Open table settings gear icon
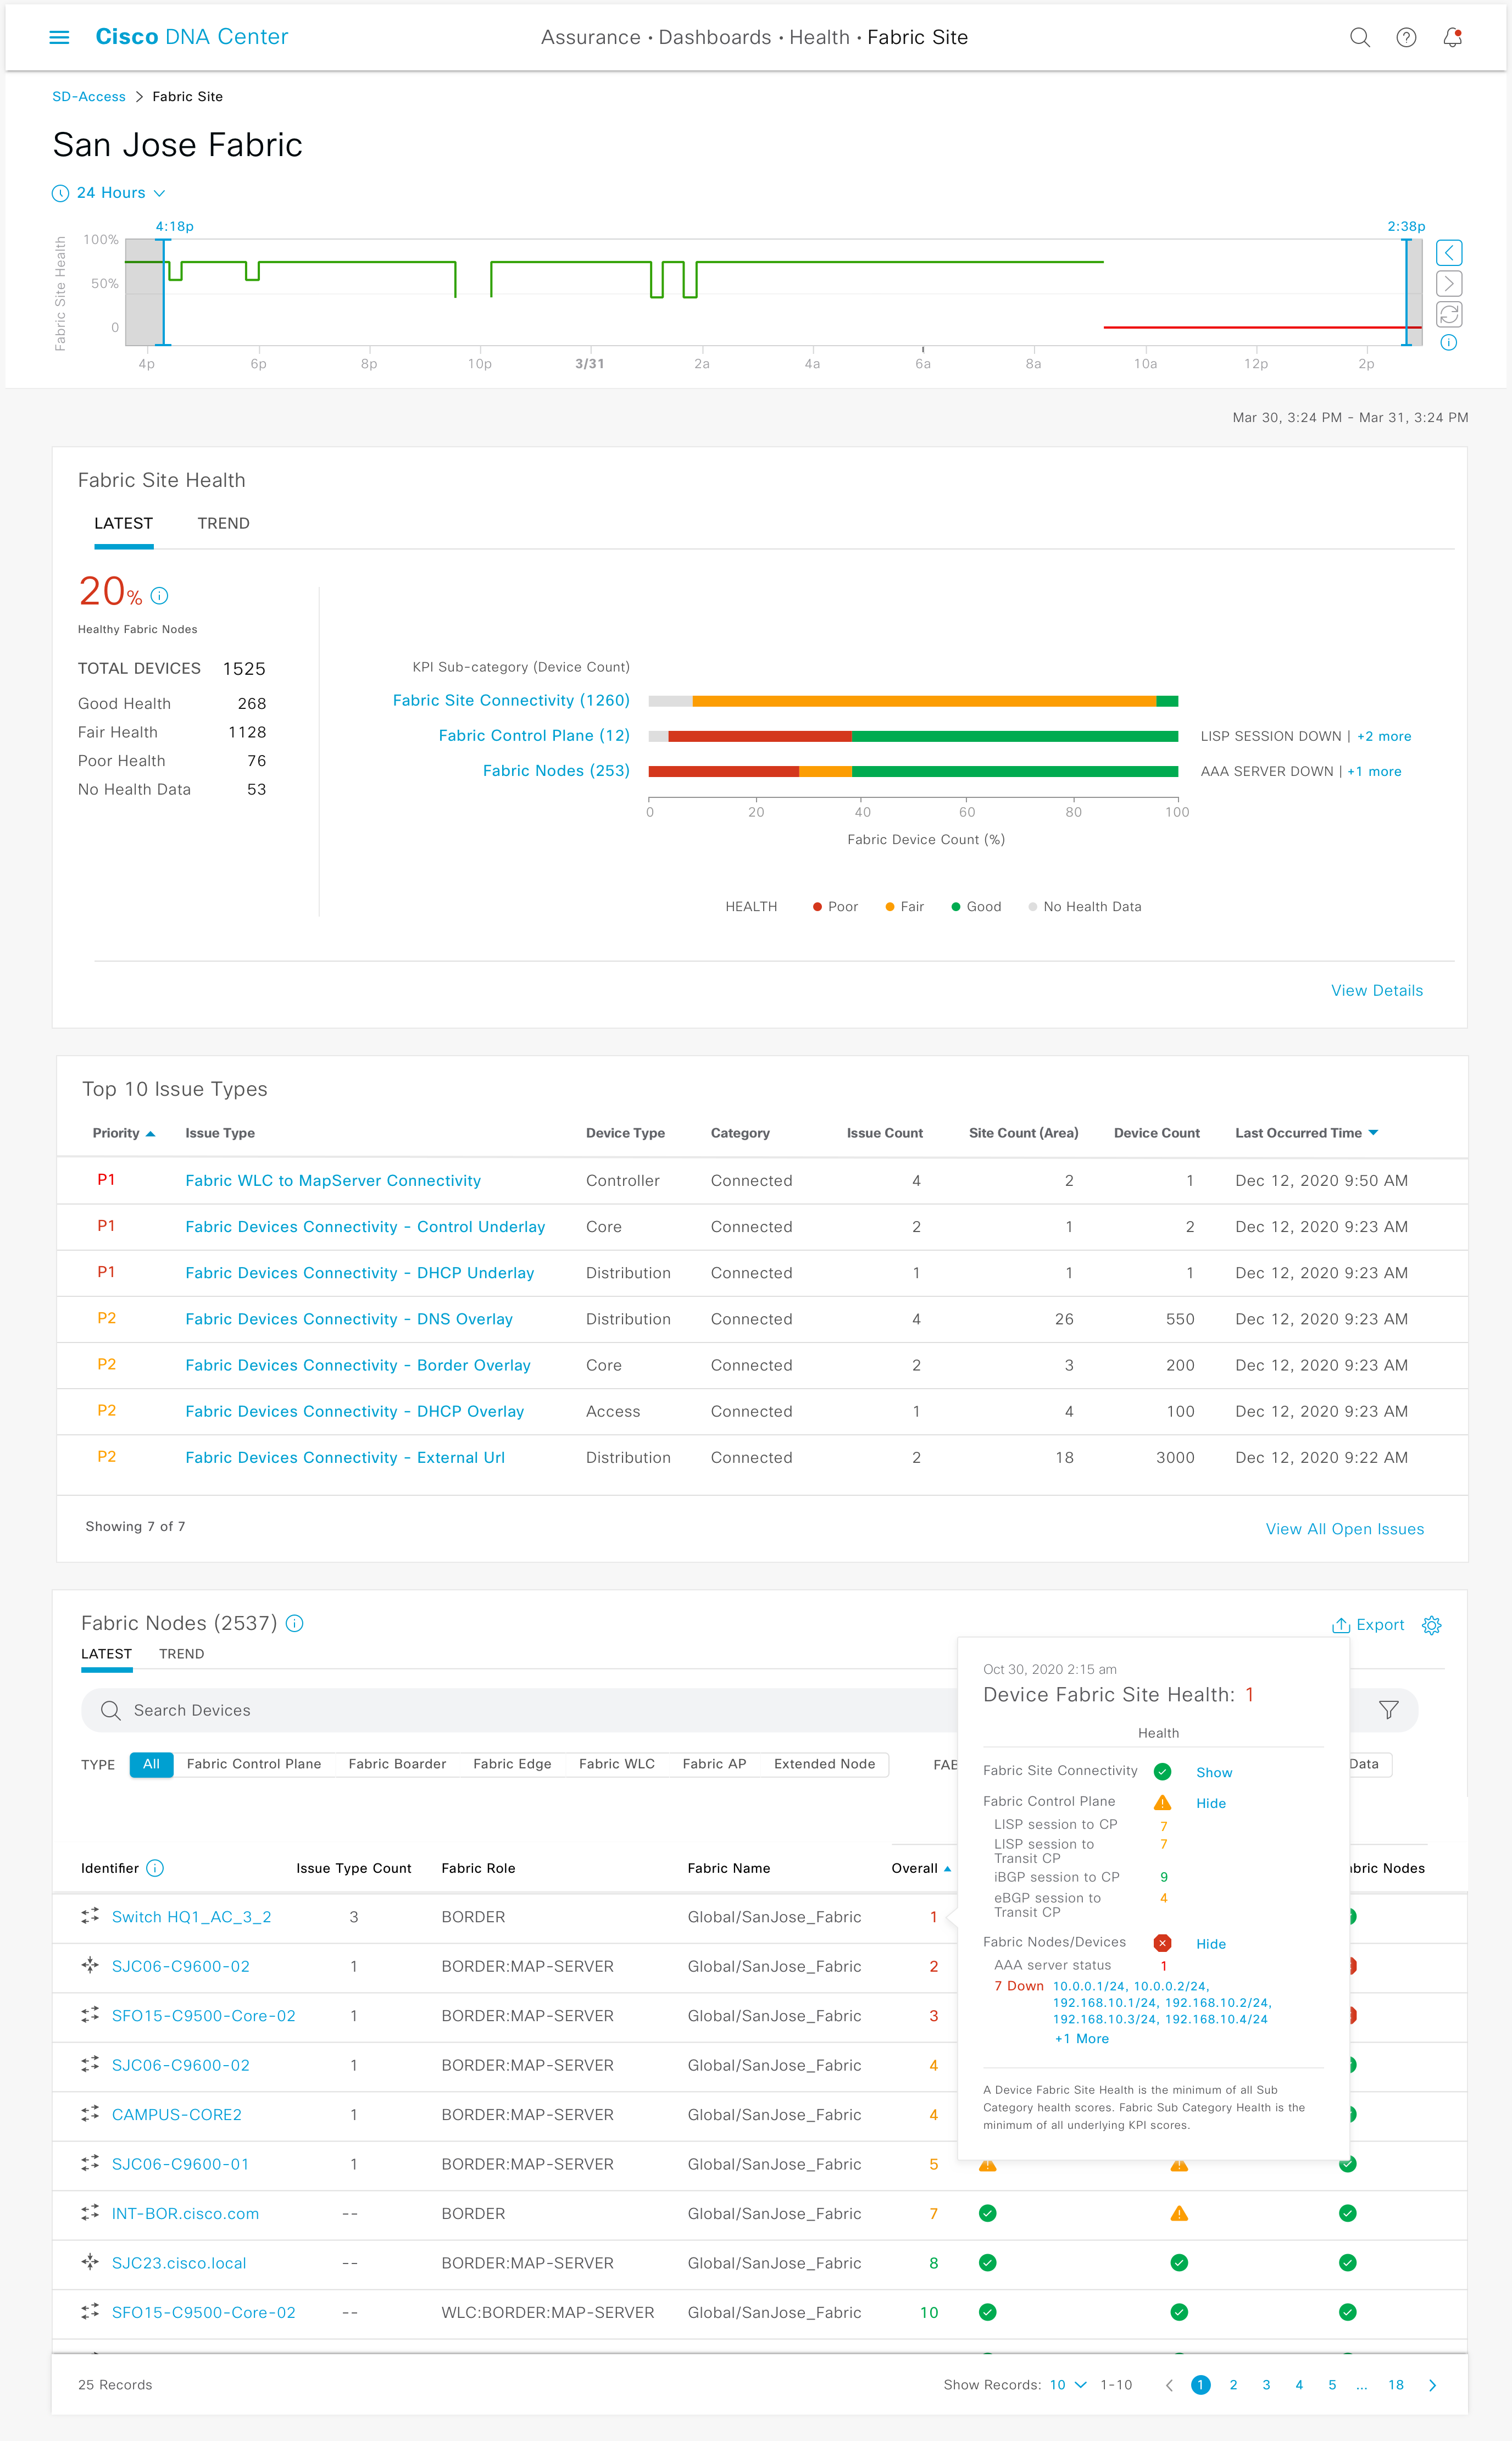The height and width of the screenshot is (2441, 1512). 1432,1625
